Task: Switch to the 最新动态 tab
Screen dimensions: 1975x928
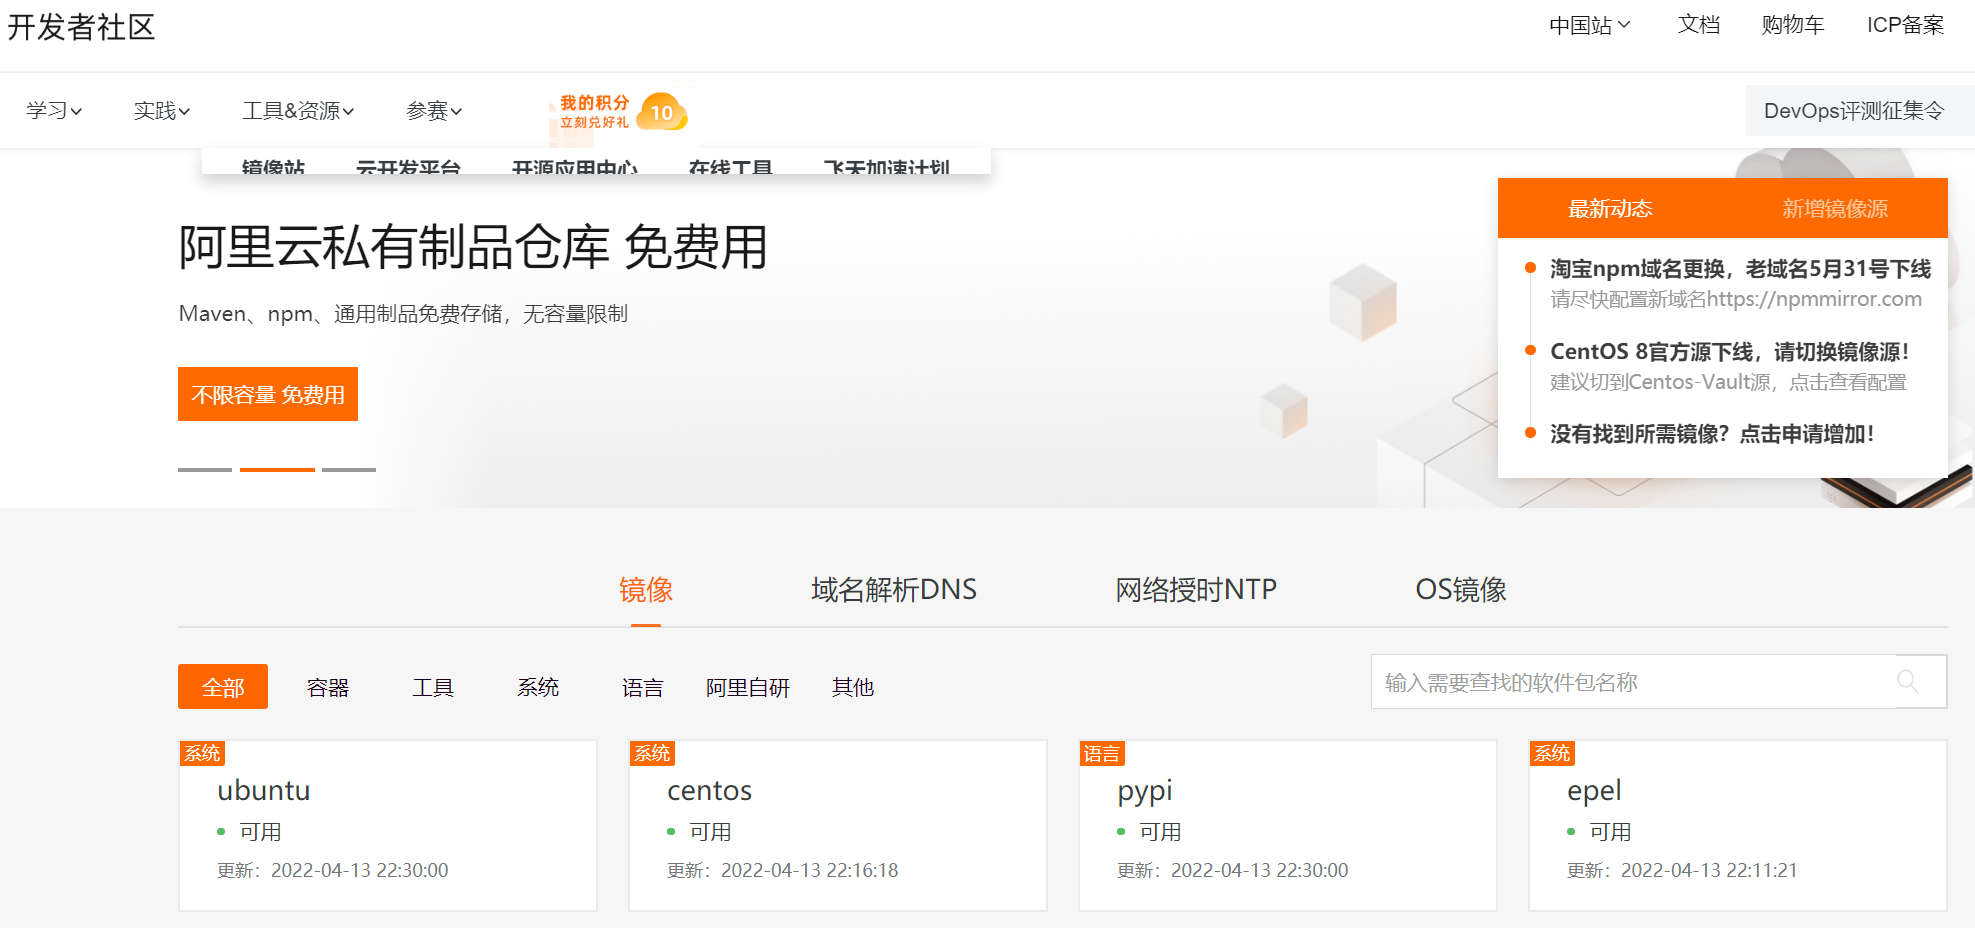Action: 1610,209
